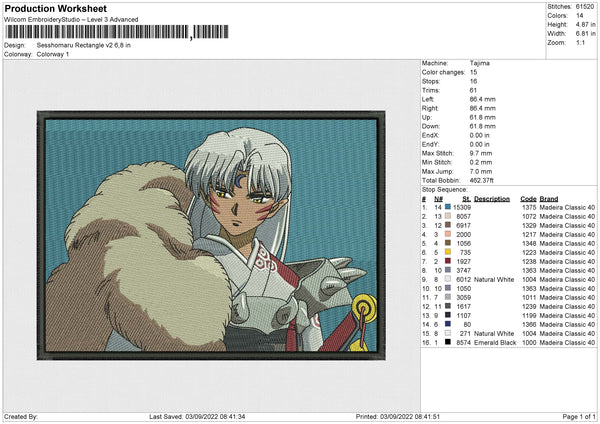Click the Trims value 61

[x=473, y=90]
